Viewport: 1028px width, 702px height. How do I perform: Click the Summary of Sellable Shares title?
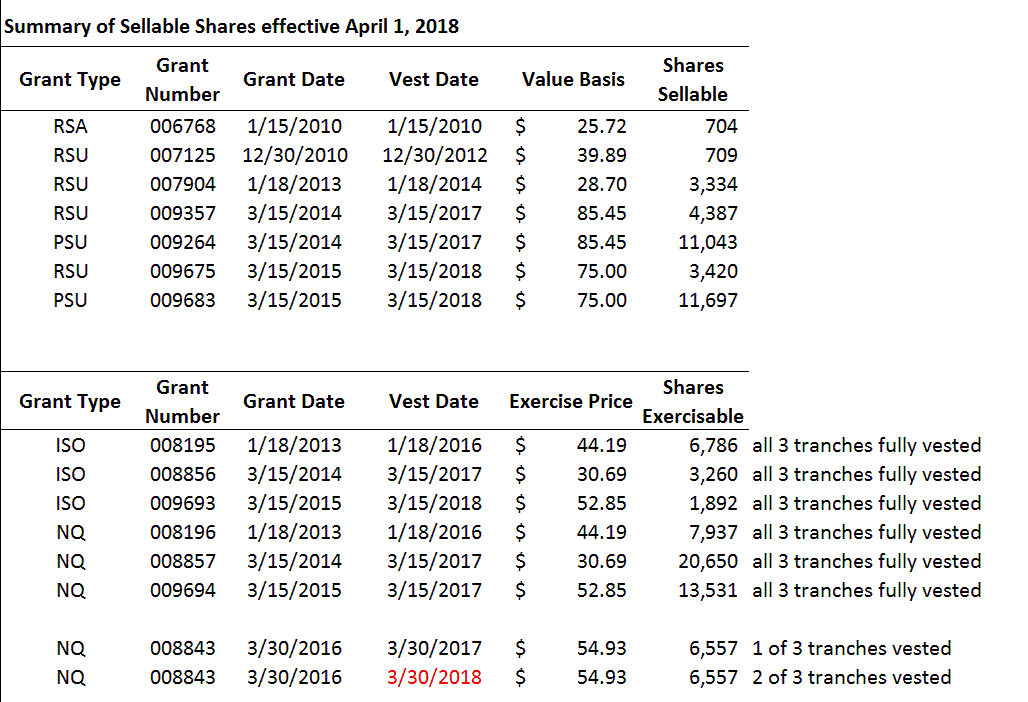click(x=232, y=26)
